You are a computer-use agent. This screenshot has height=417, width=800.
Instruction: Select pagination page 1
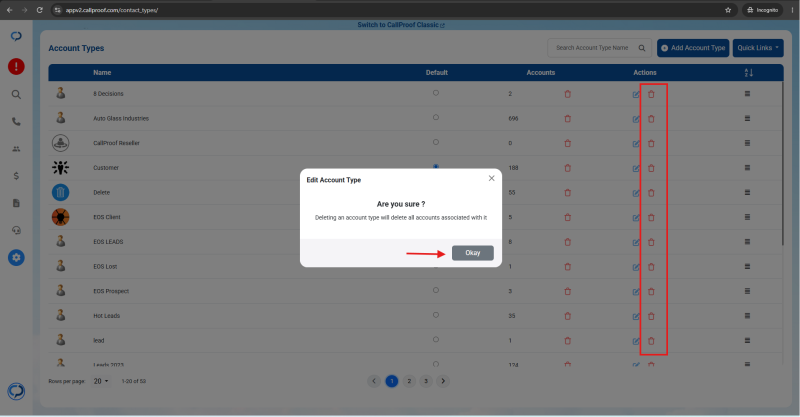tap(391, 381)
